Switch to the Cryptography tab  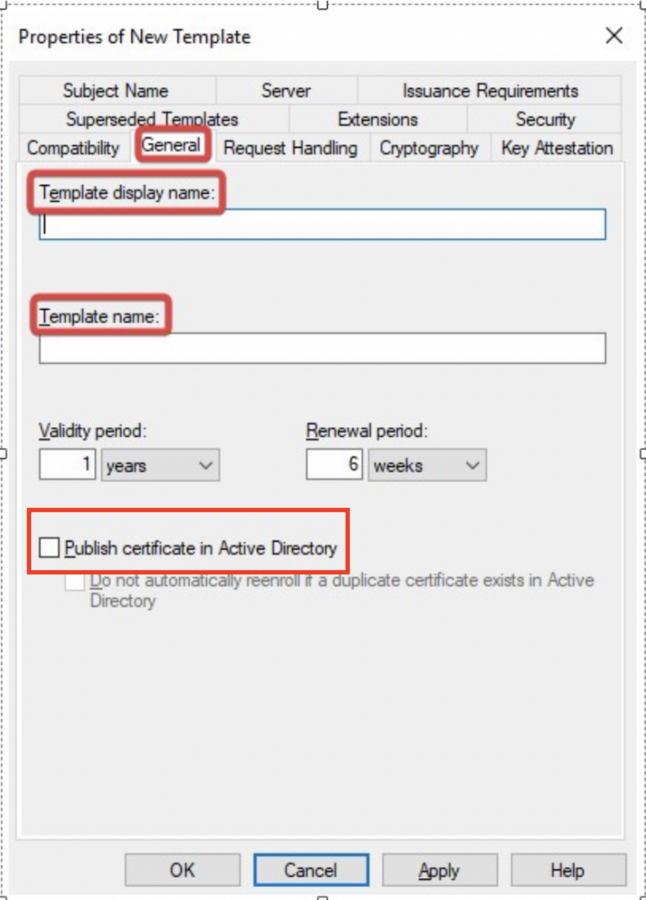(429, 148)
